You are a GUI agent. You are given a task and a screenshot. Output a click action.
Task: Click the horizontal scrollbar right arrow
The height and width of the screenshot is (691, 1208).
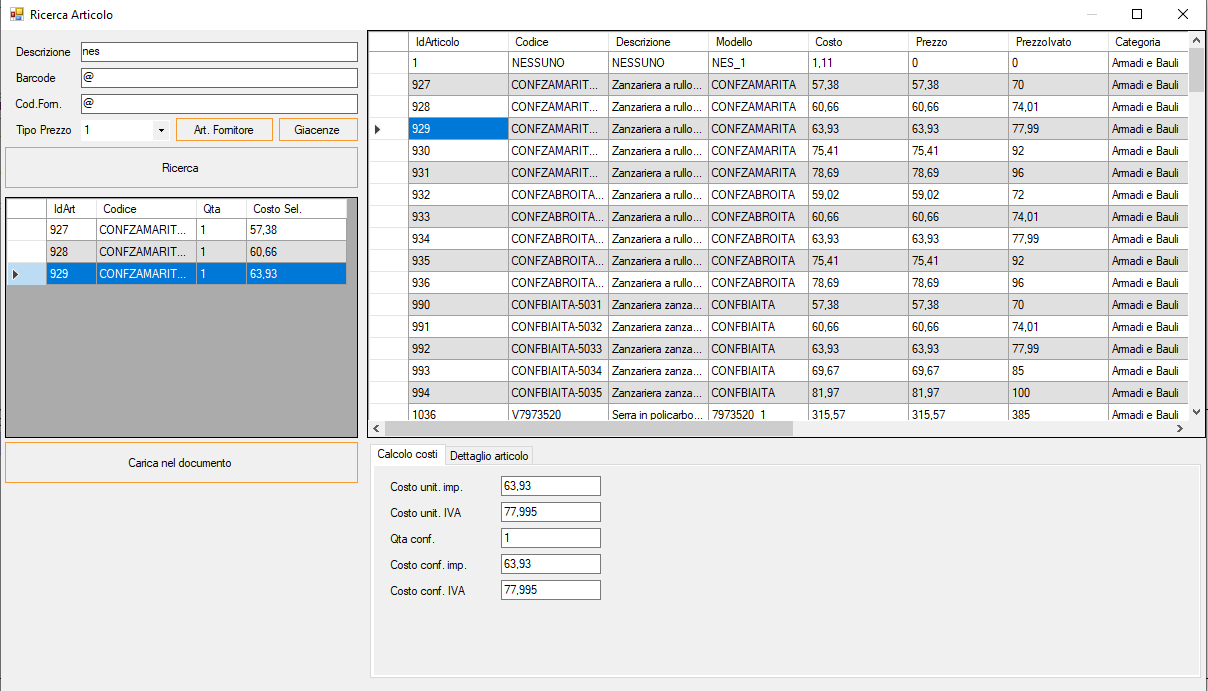coord(1179,428)
